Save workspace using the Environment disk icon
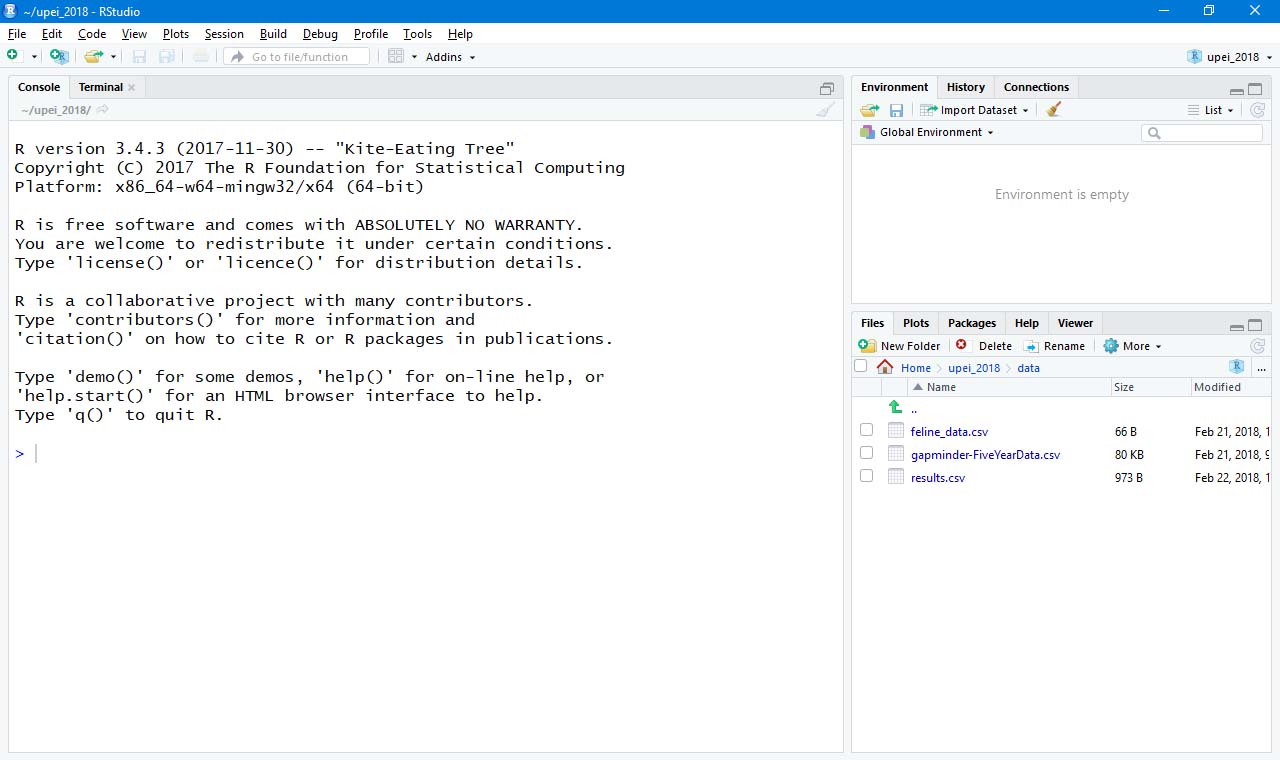This screenshot has height=760, width=1280. click(896, 110)
